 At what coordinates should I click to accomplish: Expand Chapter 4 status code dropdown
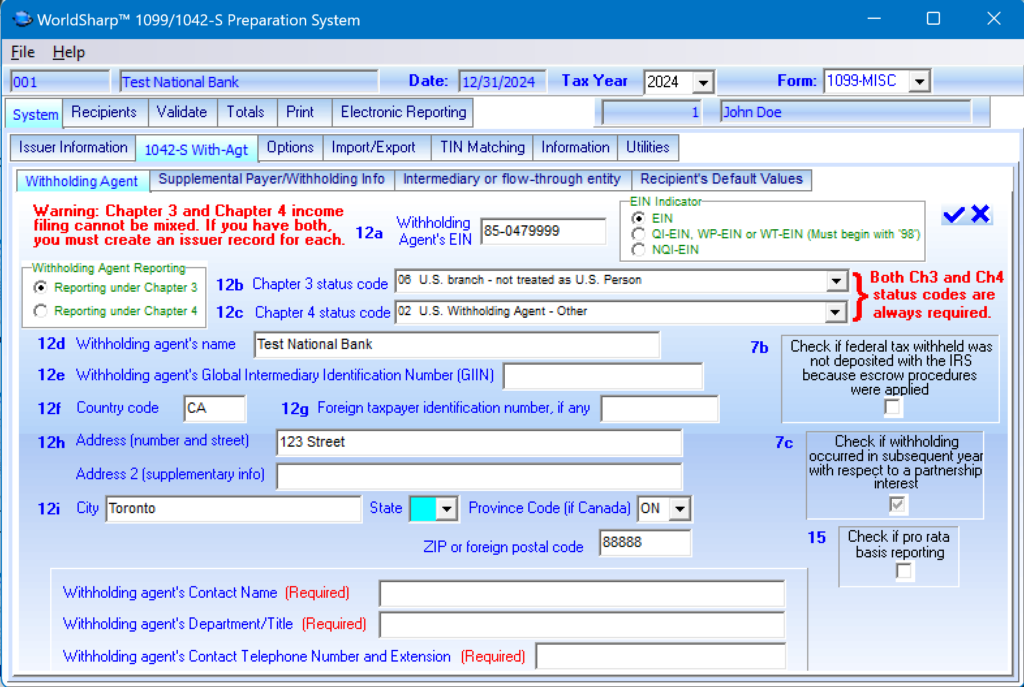(835, 312)
